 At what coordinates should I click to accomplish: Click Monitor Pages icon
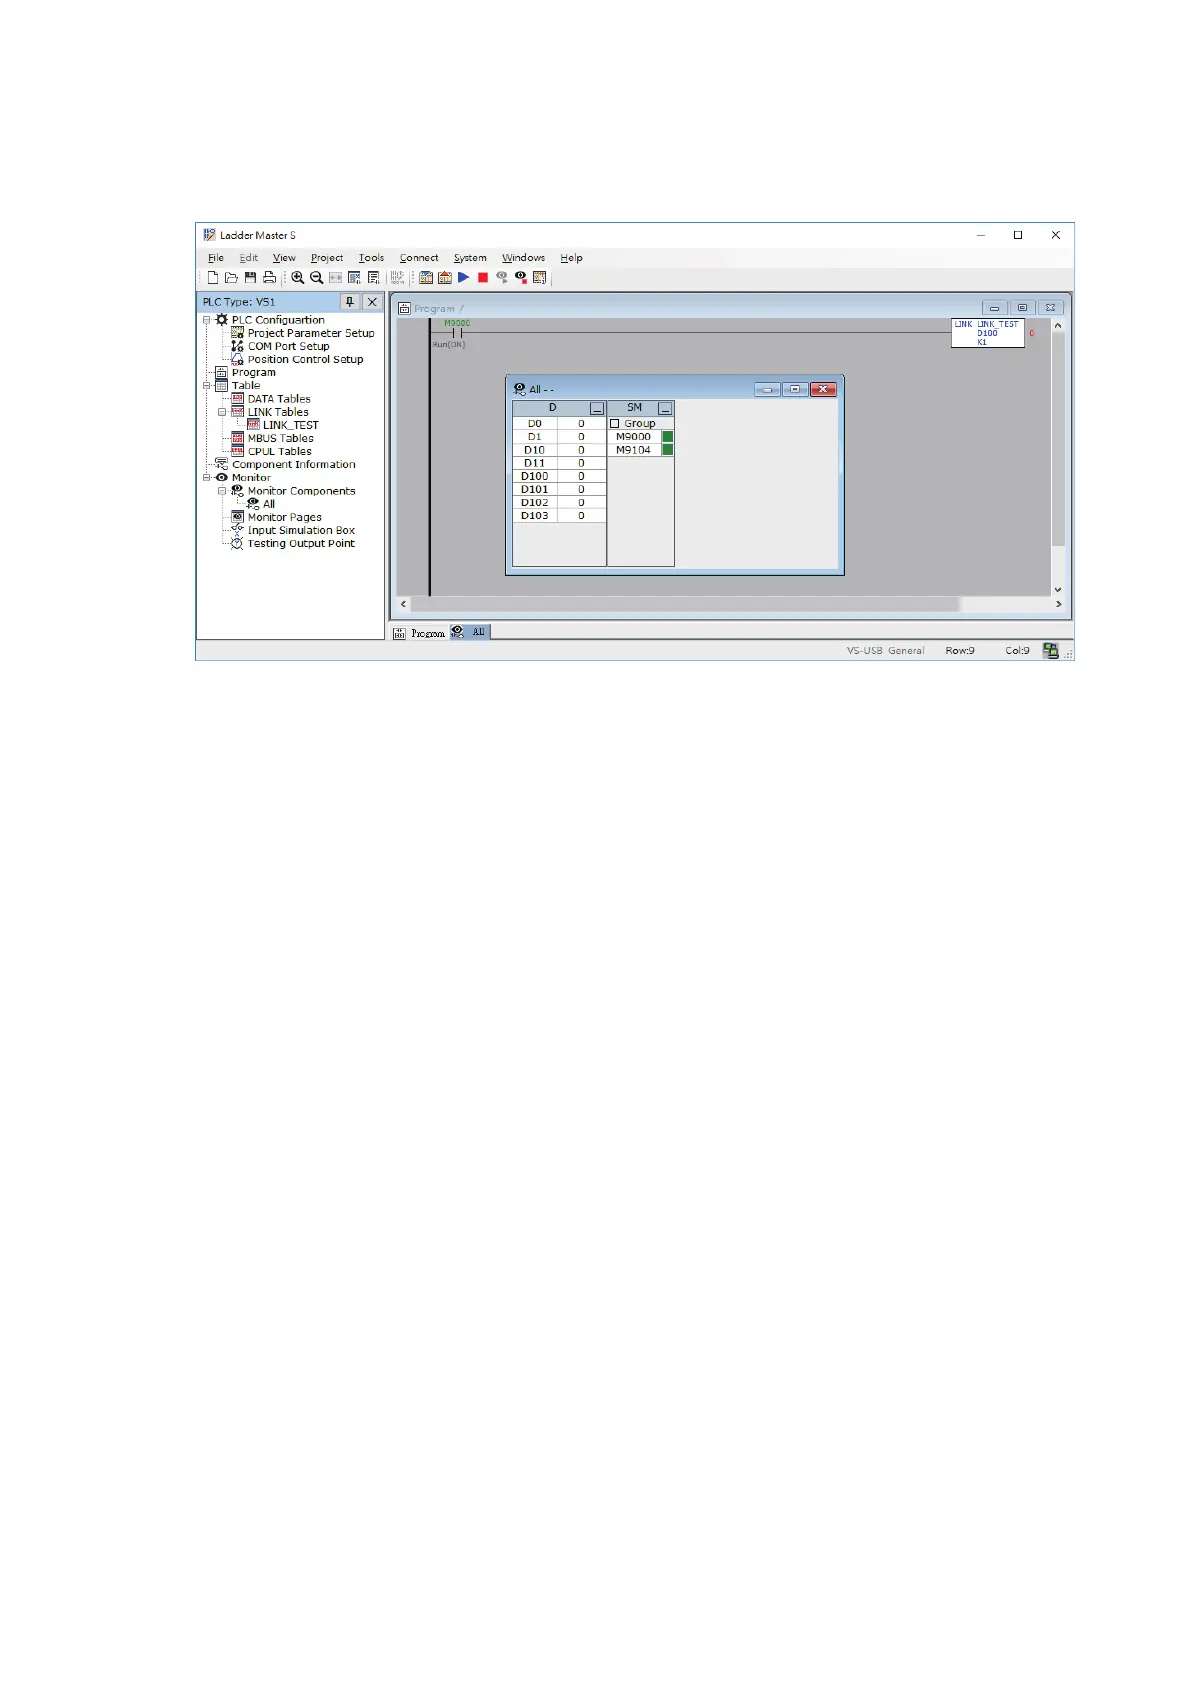pos(237,517)
